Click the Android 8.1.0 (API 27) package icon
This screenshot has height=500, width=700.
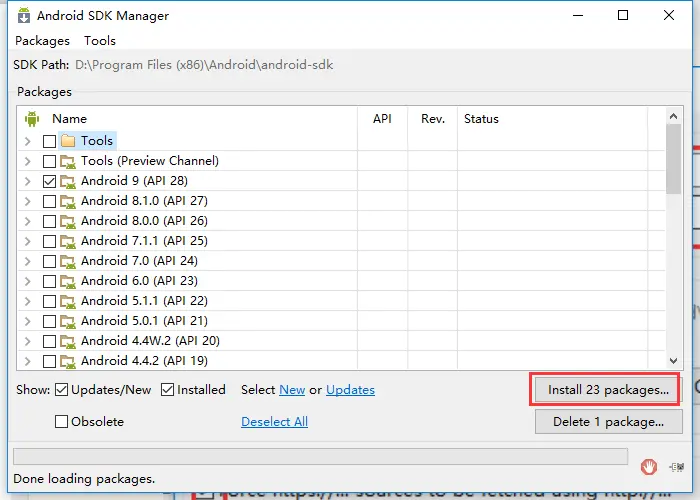(68, 201)
